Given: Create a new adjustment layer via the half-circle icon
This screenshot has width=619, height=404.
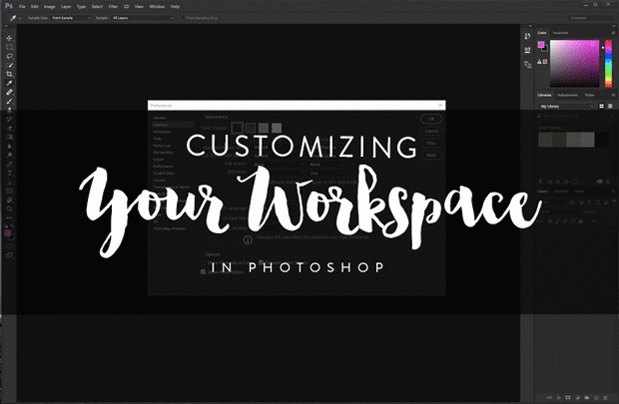Looking at the screenshot, I should tap(578, 398).
